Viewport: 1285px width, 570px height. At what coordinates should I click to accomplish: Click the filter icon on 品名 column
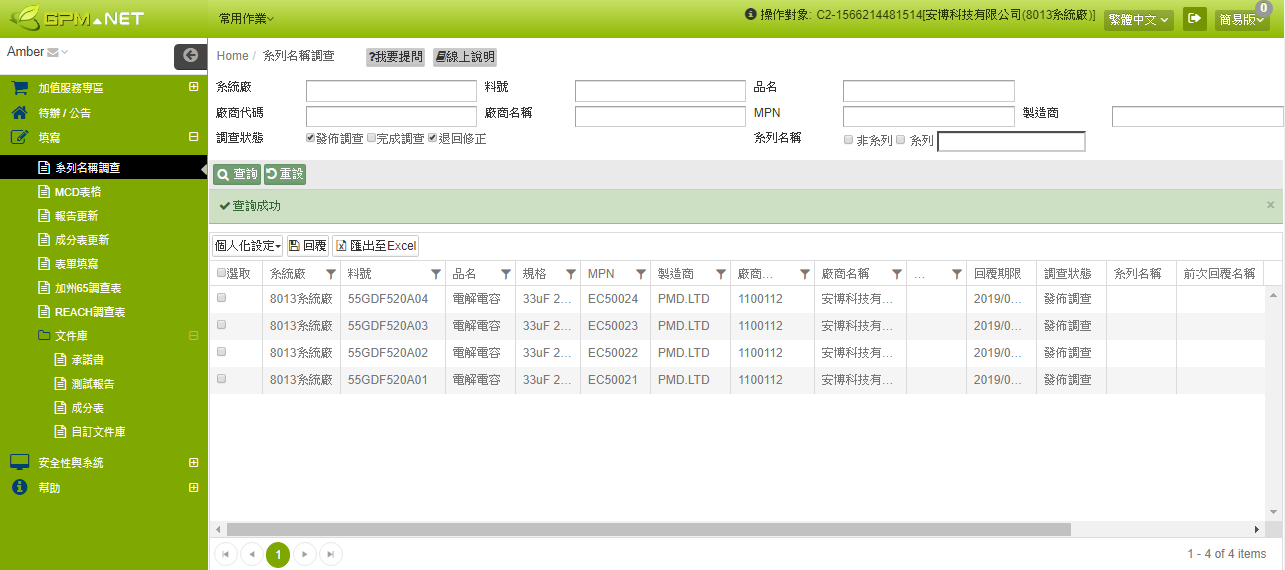505,274
